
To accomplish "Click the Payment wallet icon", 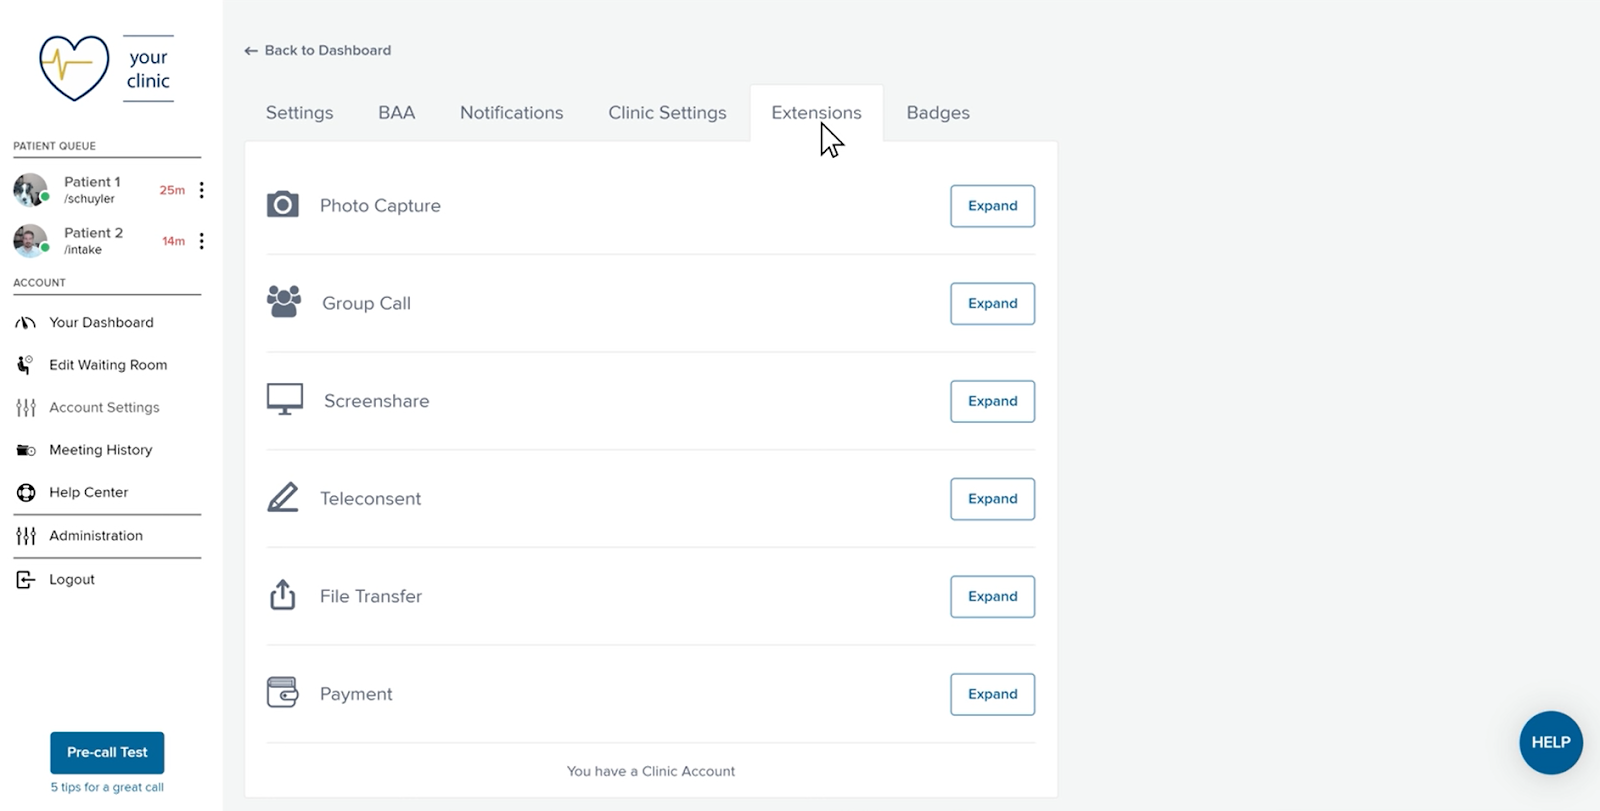I will pos(283,692).
